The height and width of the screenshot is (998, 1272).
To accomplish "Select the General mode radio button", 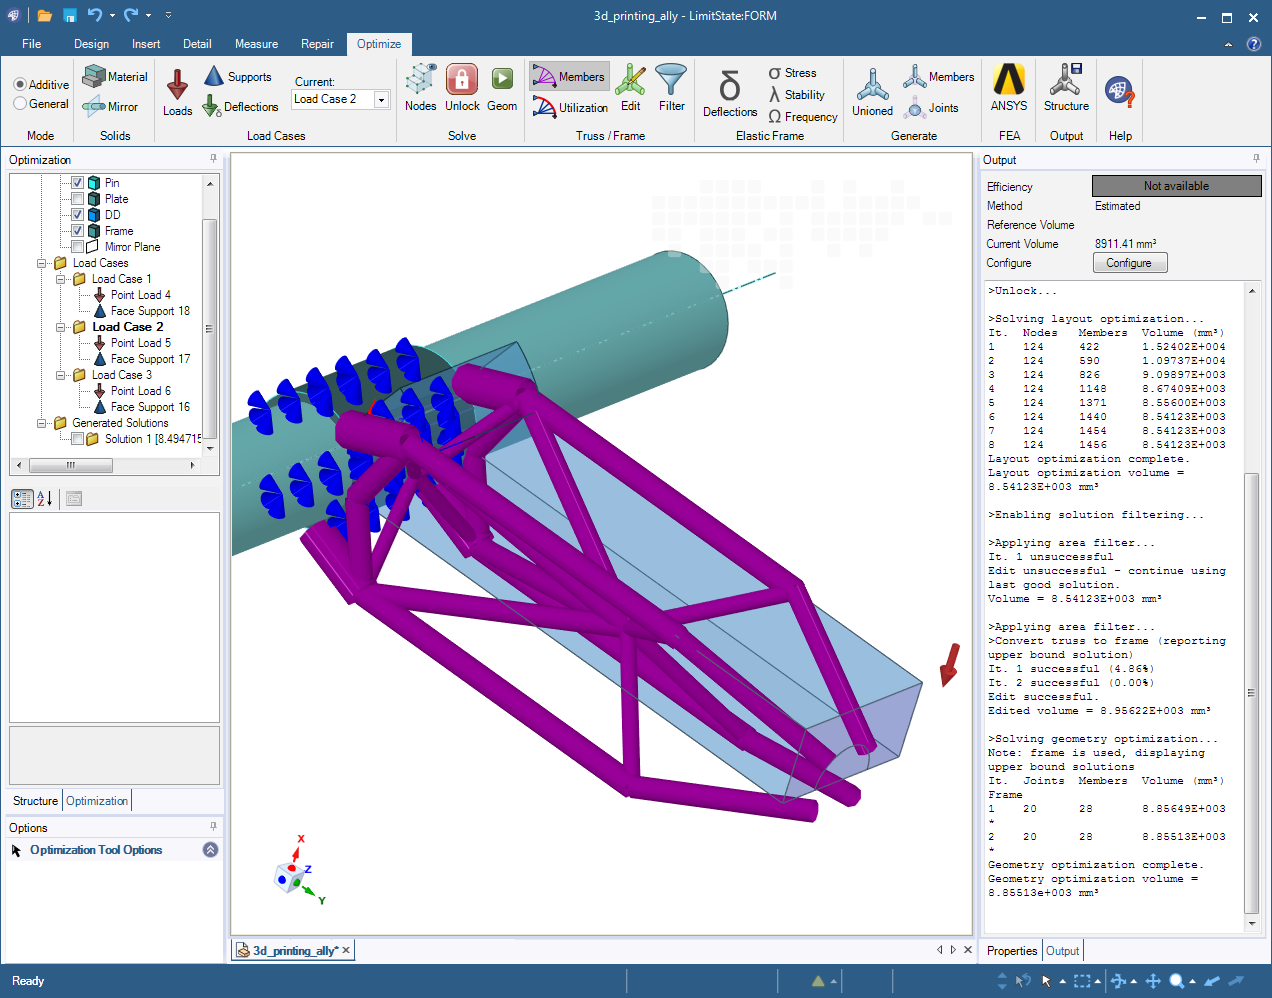I will coord(20,103).
